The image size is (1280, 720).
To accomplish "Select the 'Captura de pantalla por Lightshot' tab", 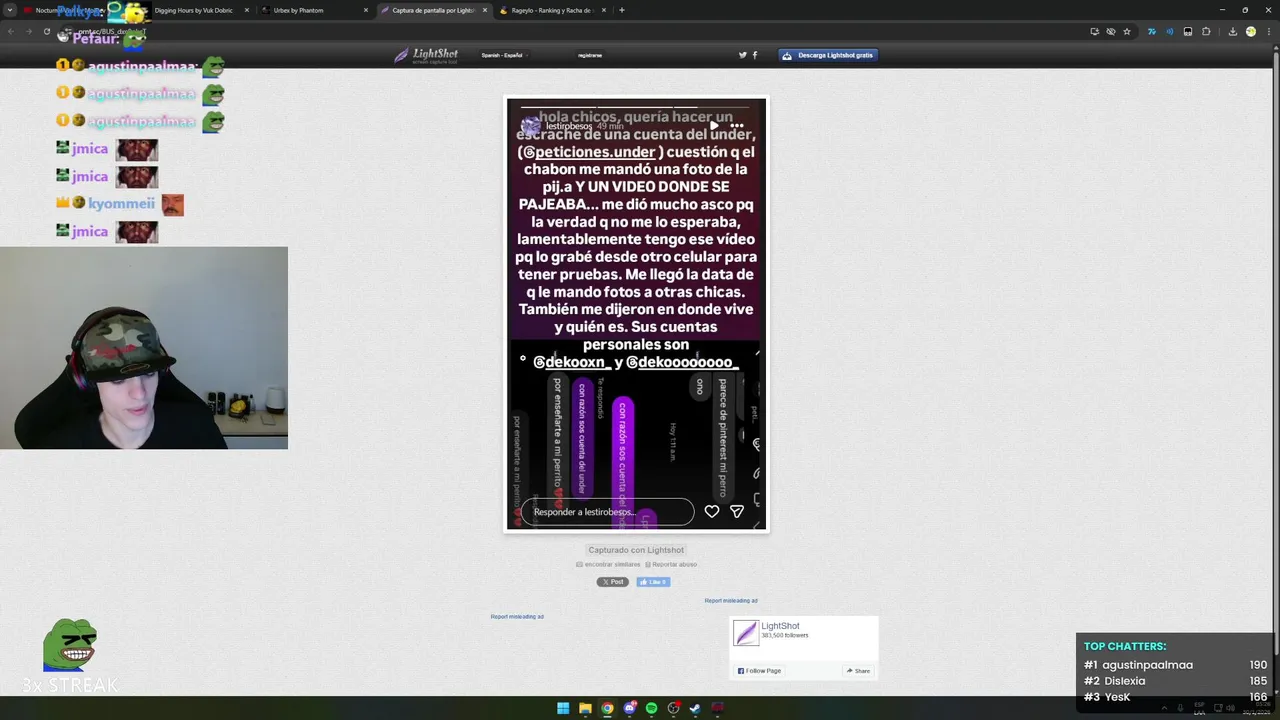I will tap(433, 10).
